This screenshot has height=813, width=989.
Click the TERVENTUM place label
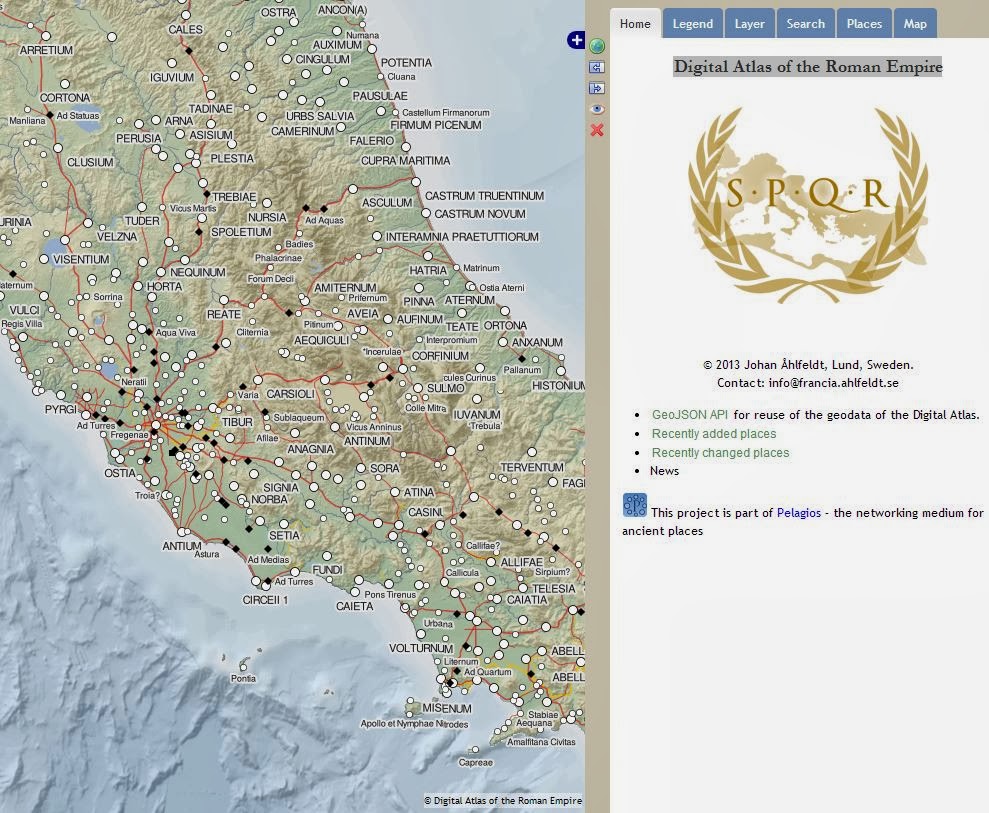pyautogui.click(x=532, y=467)
